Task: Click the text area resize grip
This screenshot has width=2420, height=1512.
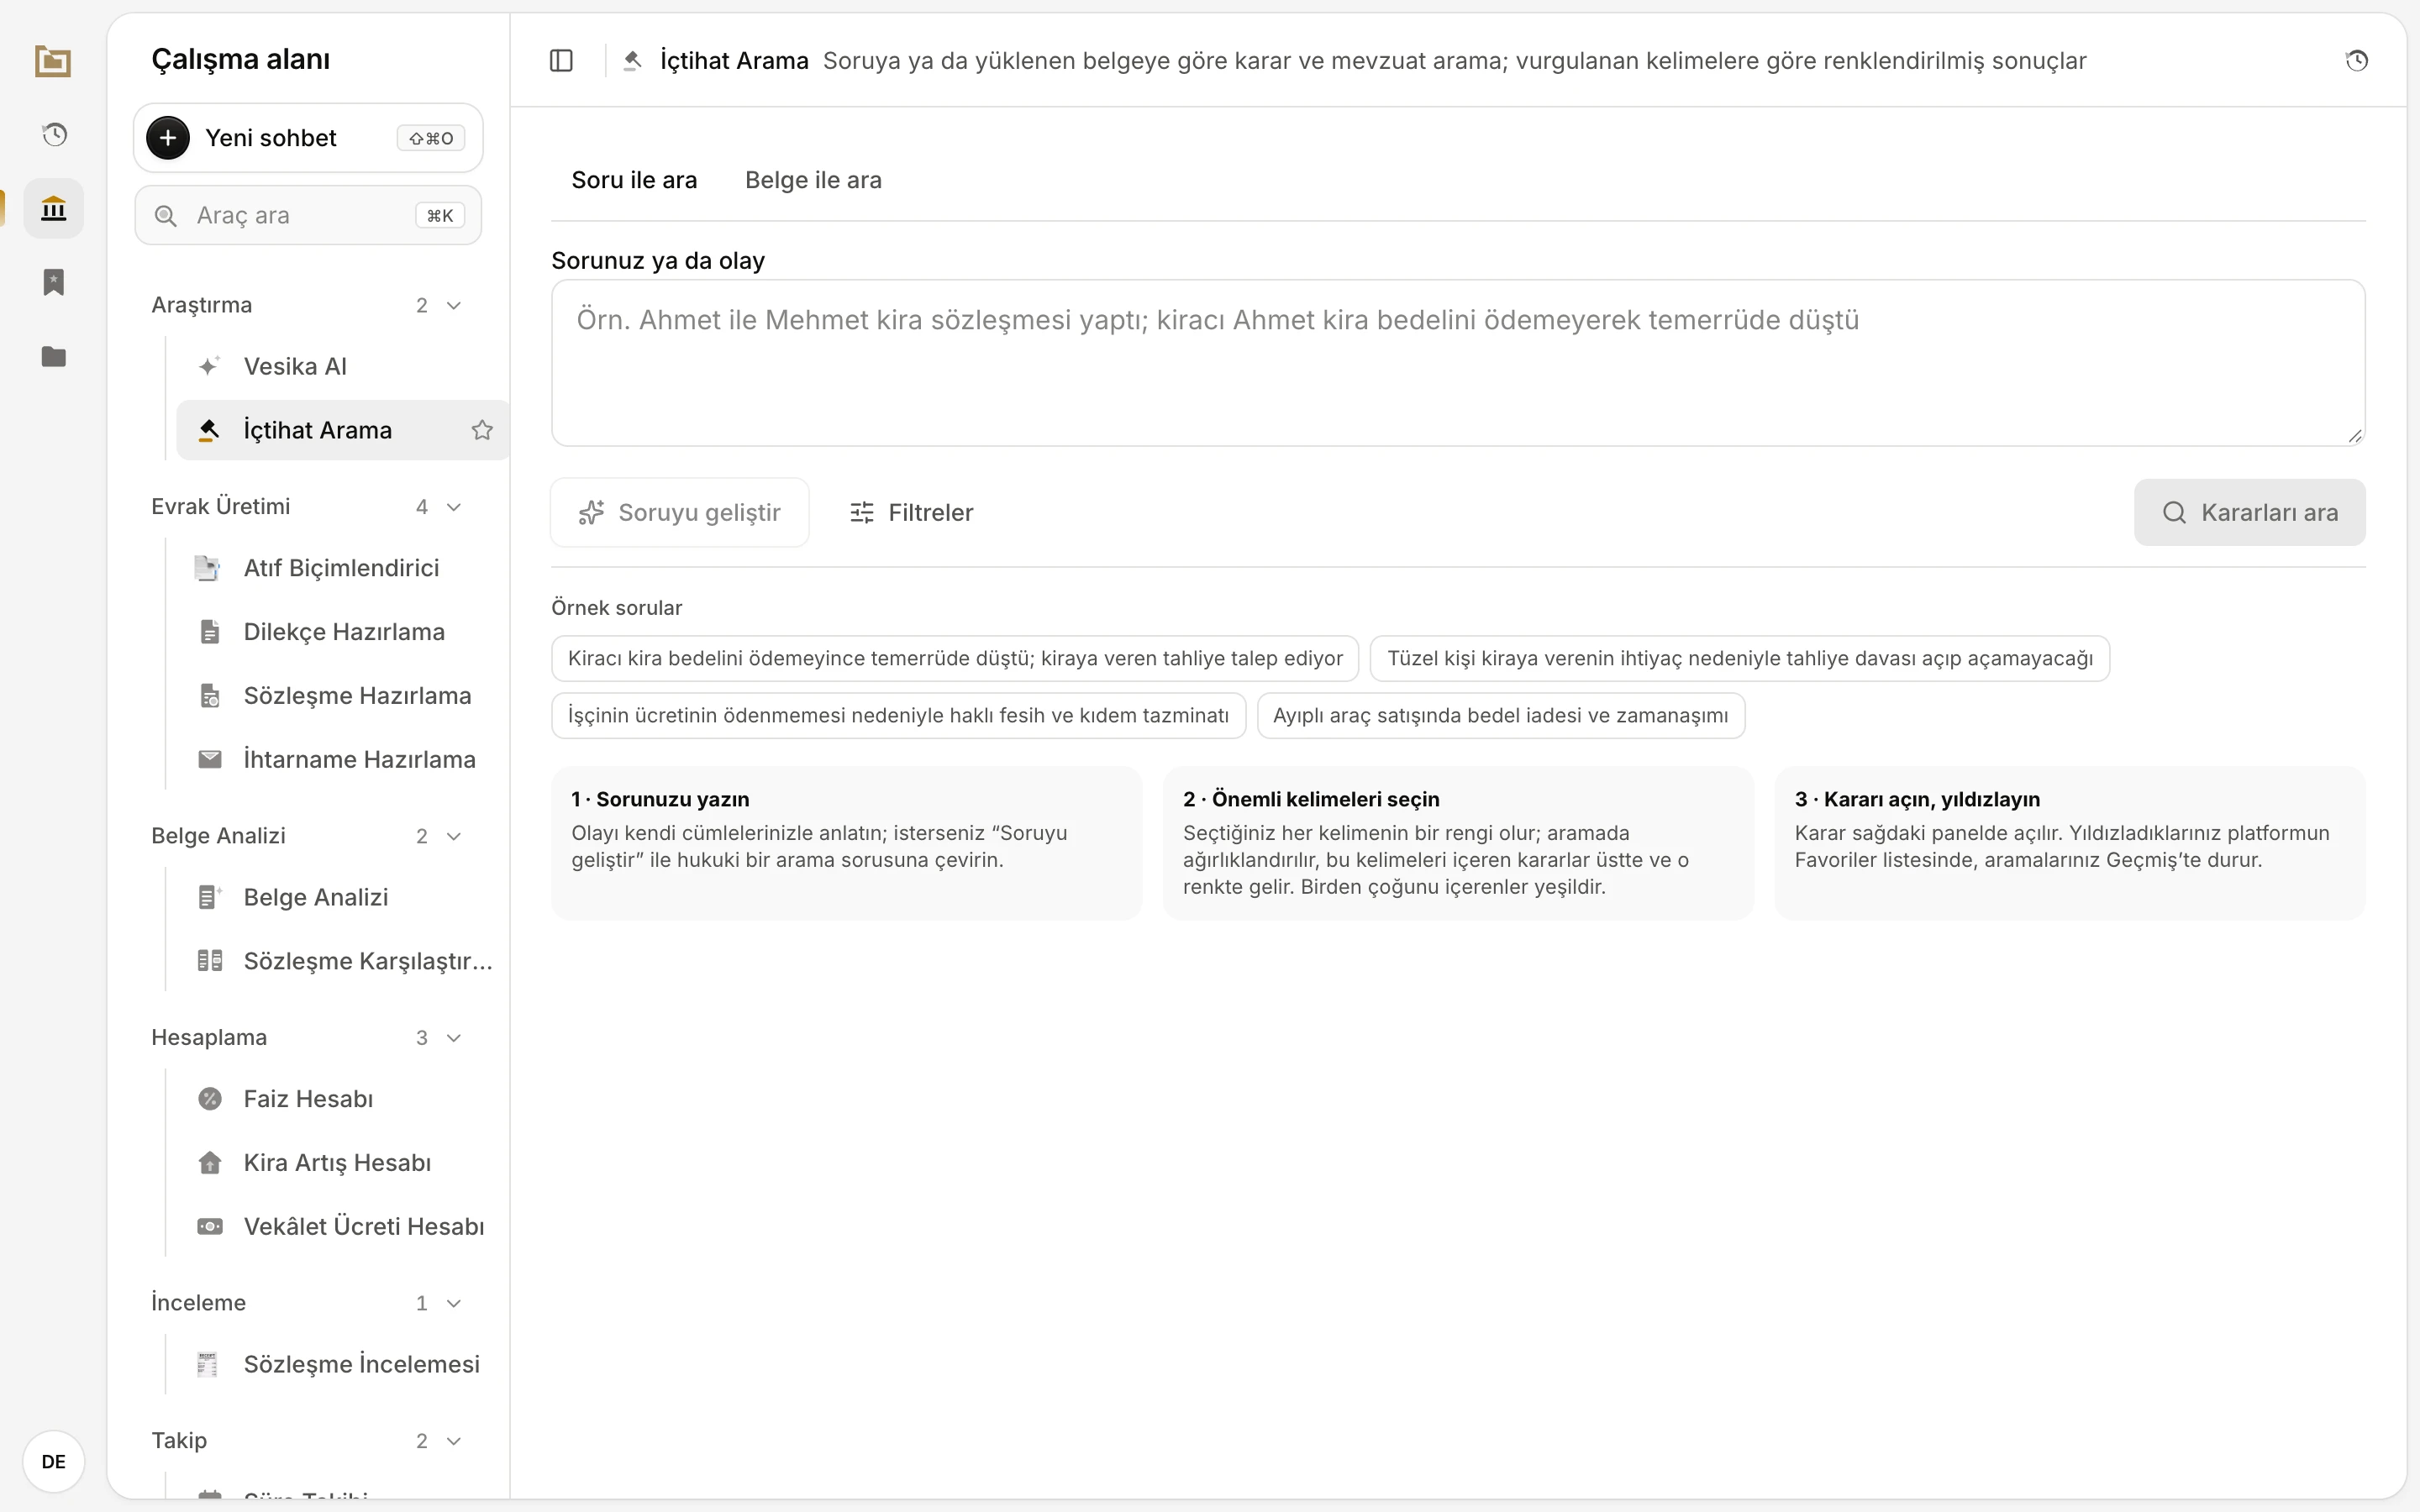Action: pos(2355,435)
